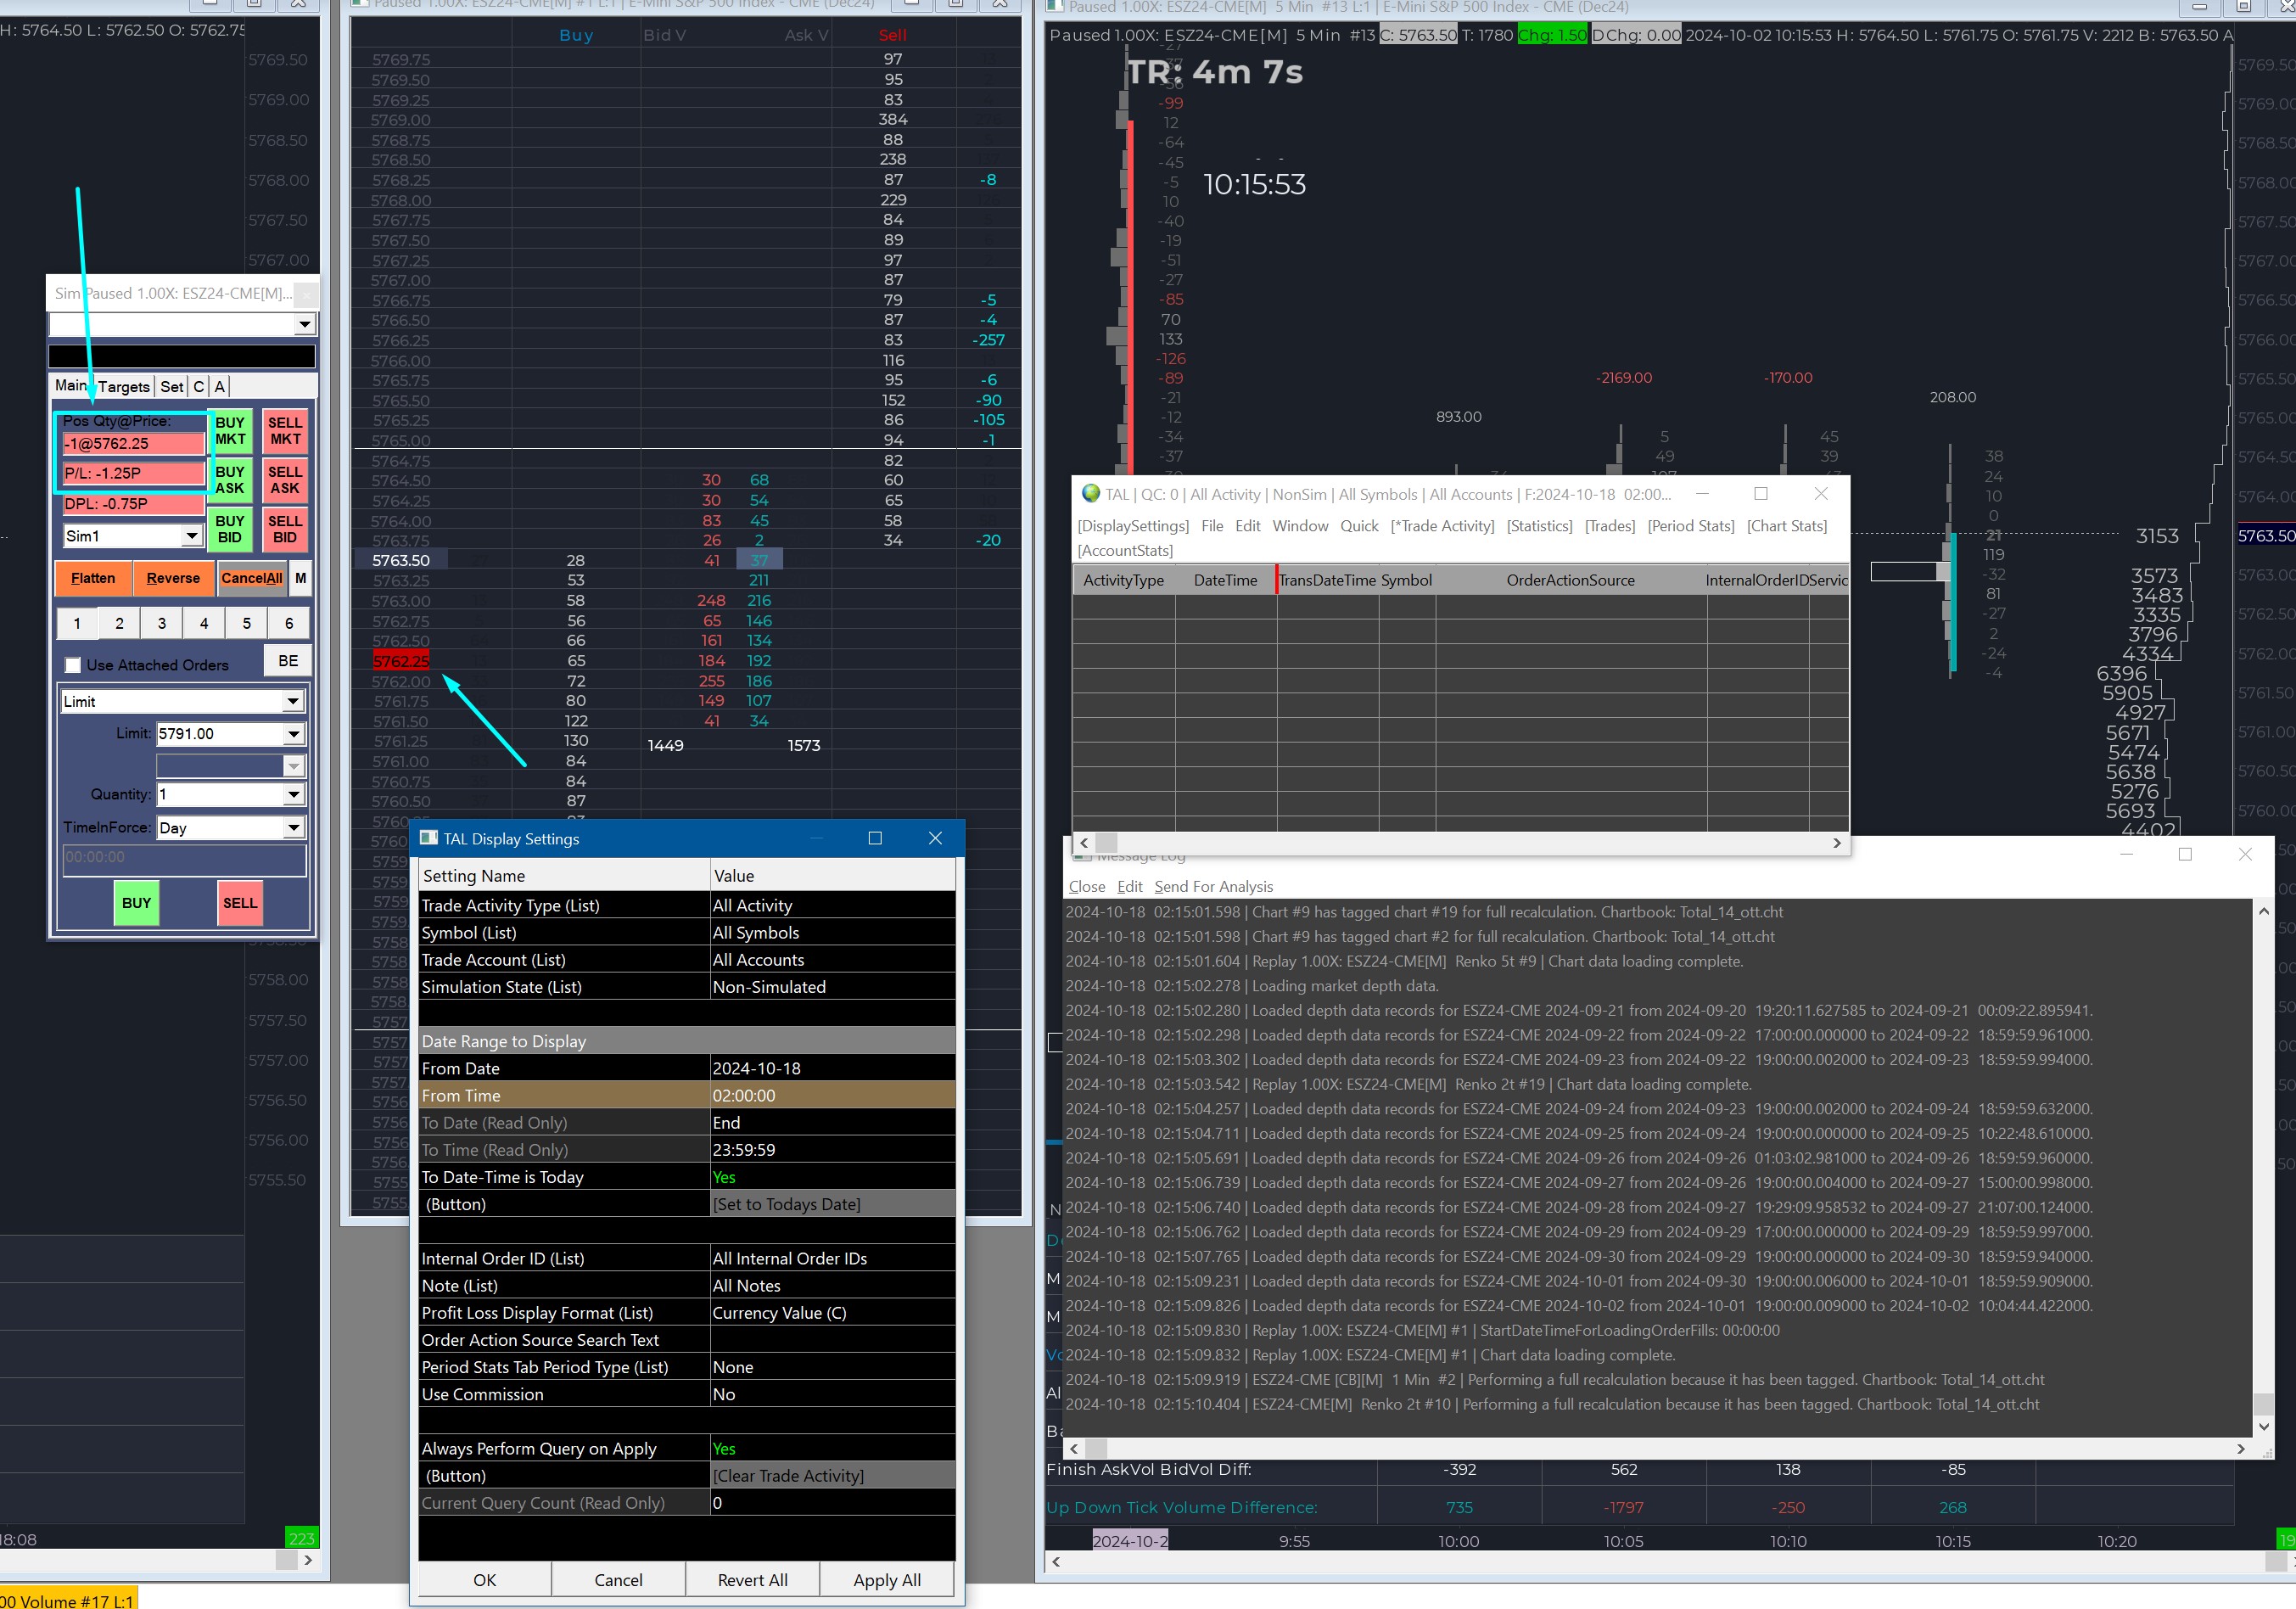Click Apply All in TAL Display Settings
Viewport: 2296px width, 1609px height.
[x=886, y=1580]
